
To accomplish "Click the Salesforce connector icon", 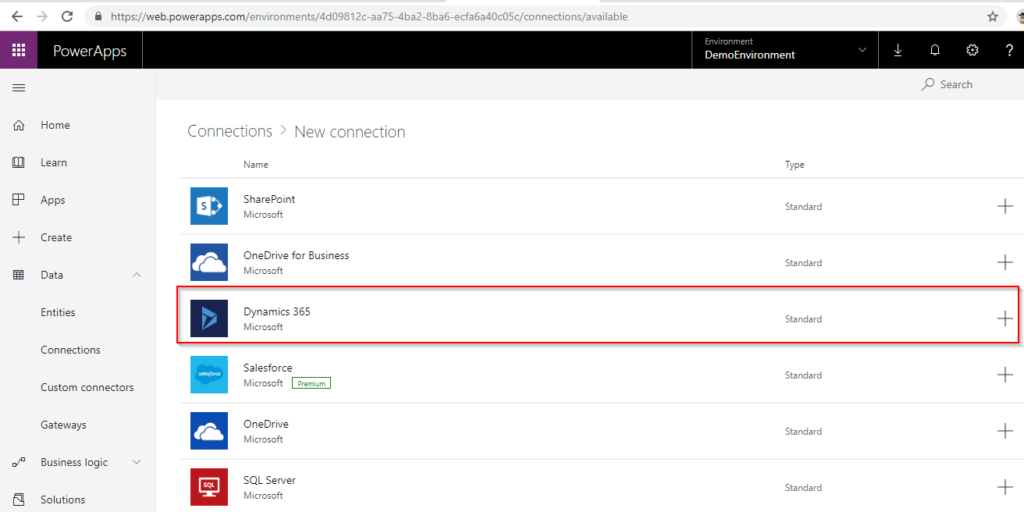I will 209,375.
